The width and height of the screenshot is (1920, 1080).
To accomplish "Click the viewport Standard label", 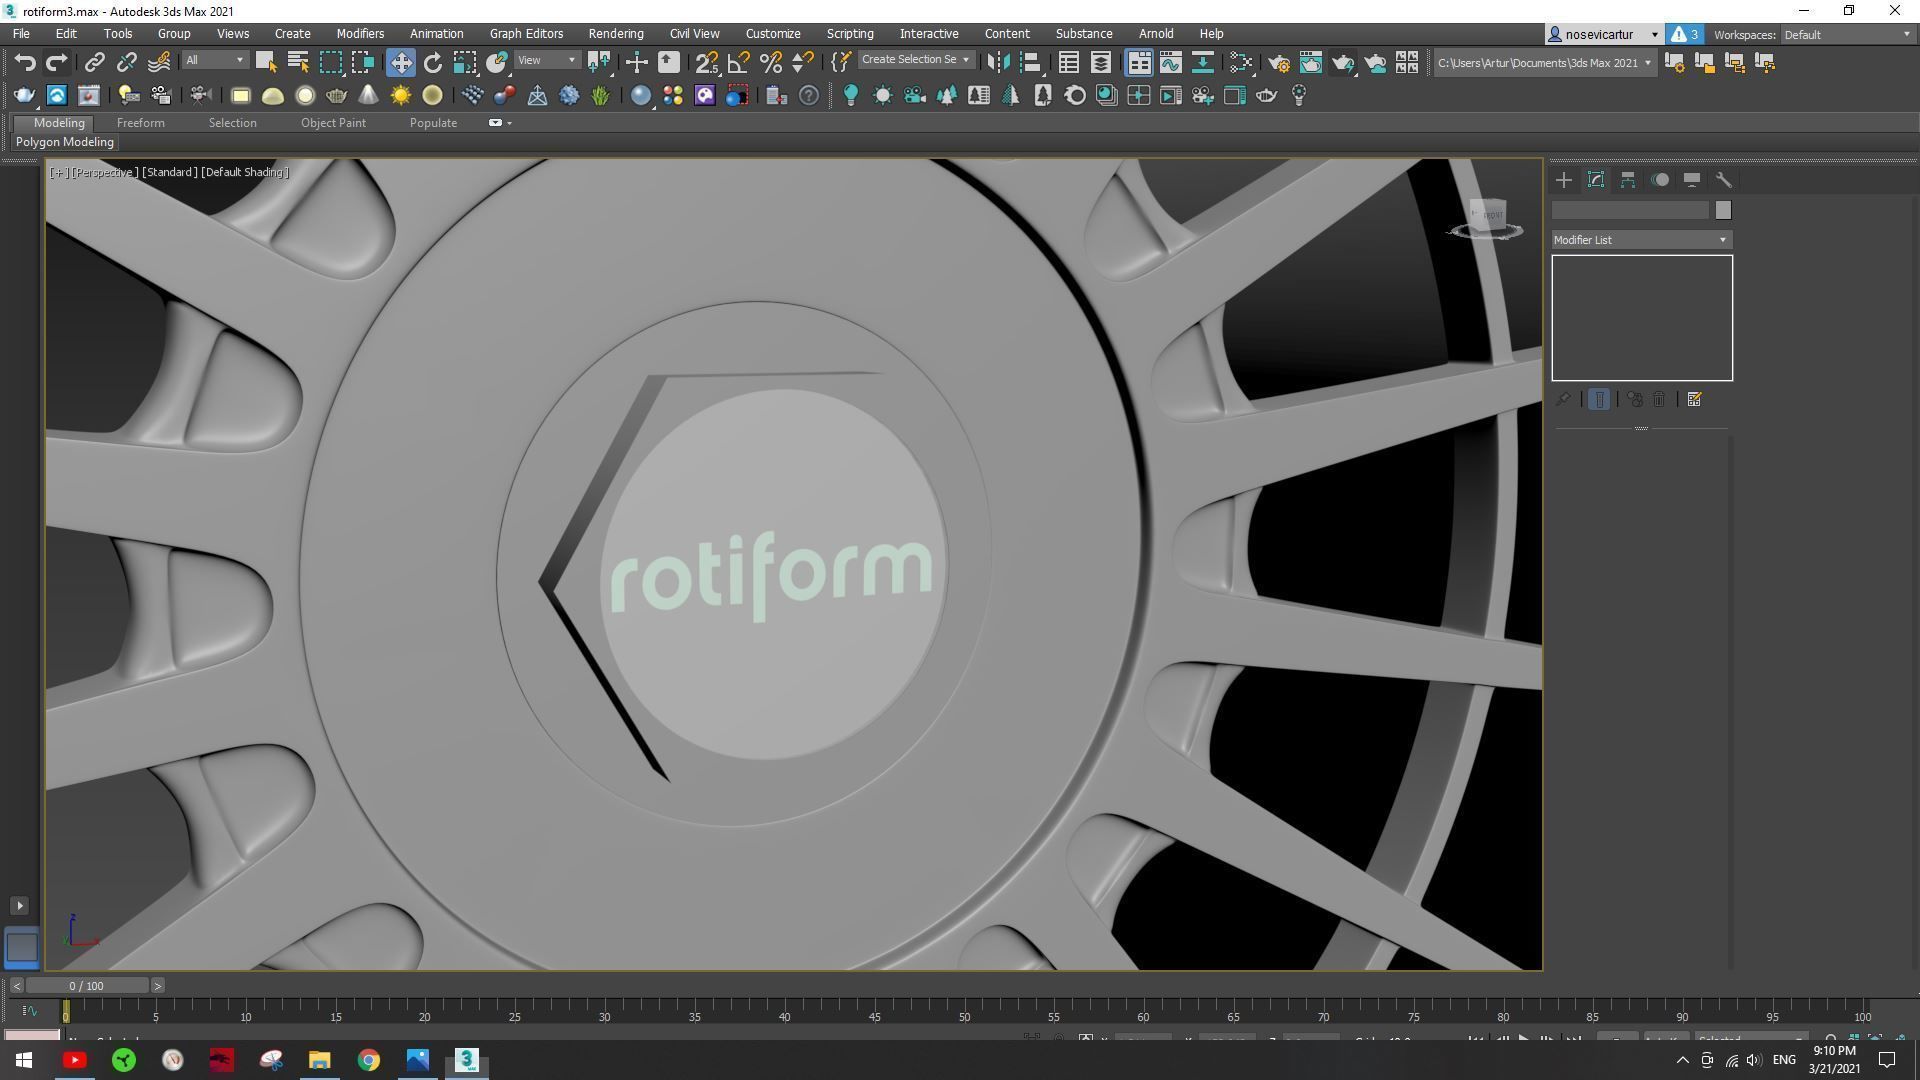I will click(x=169, y=172).
